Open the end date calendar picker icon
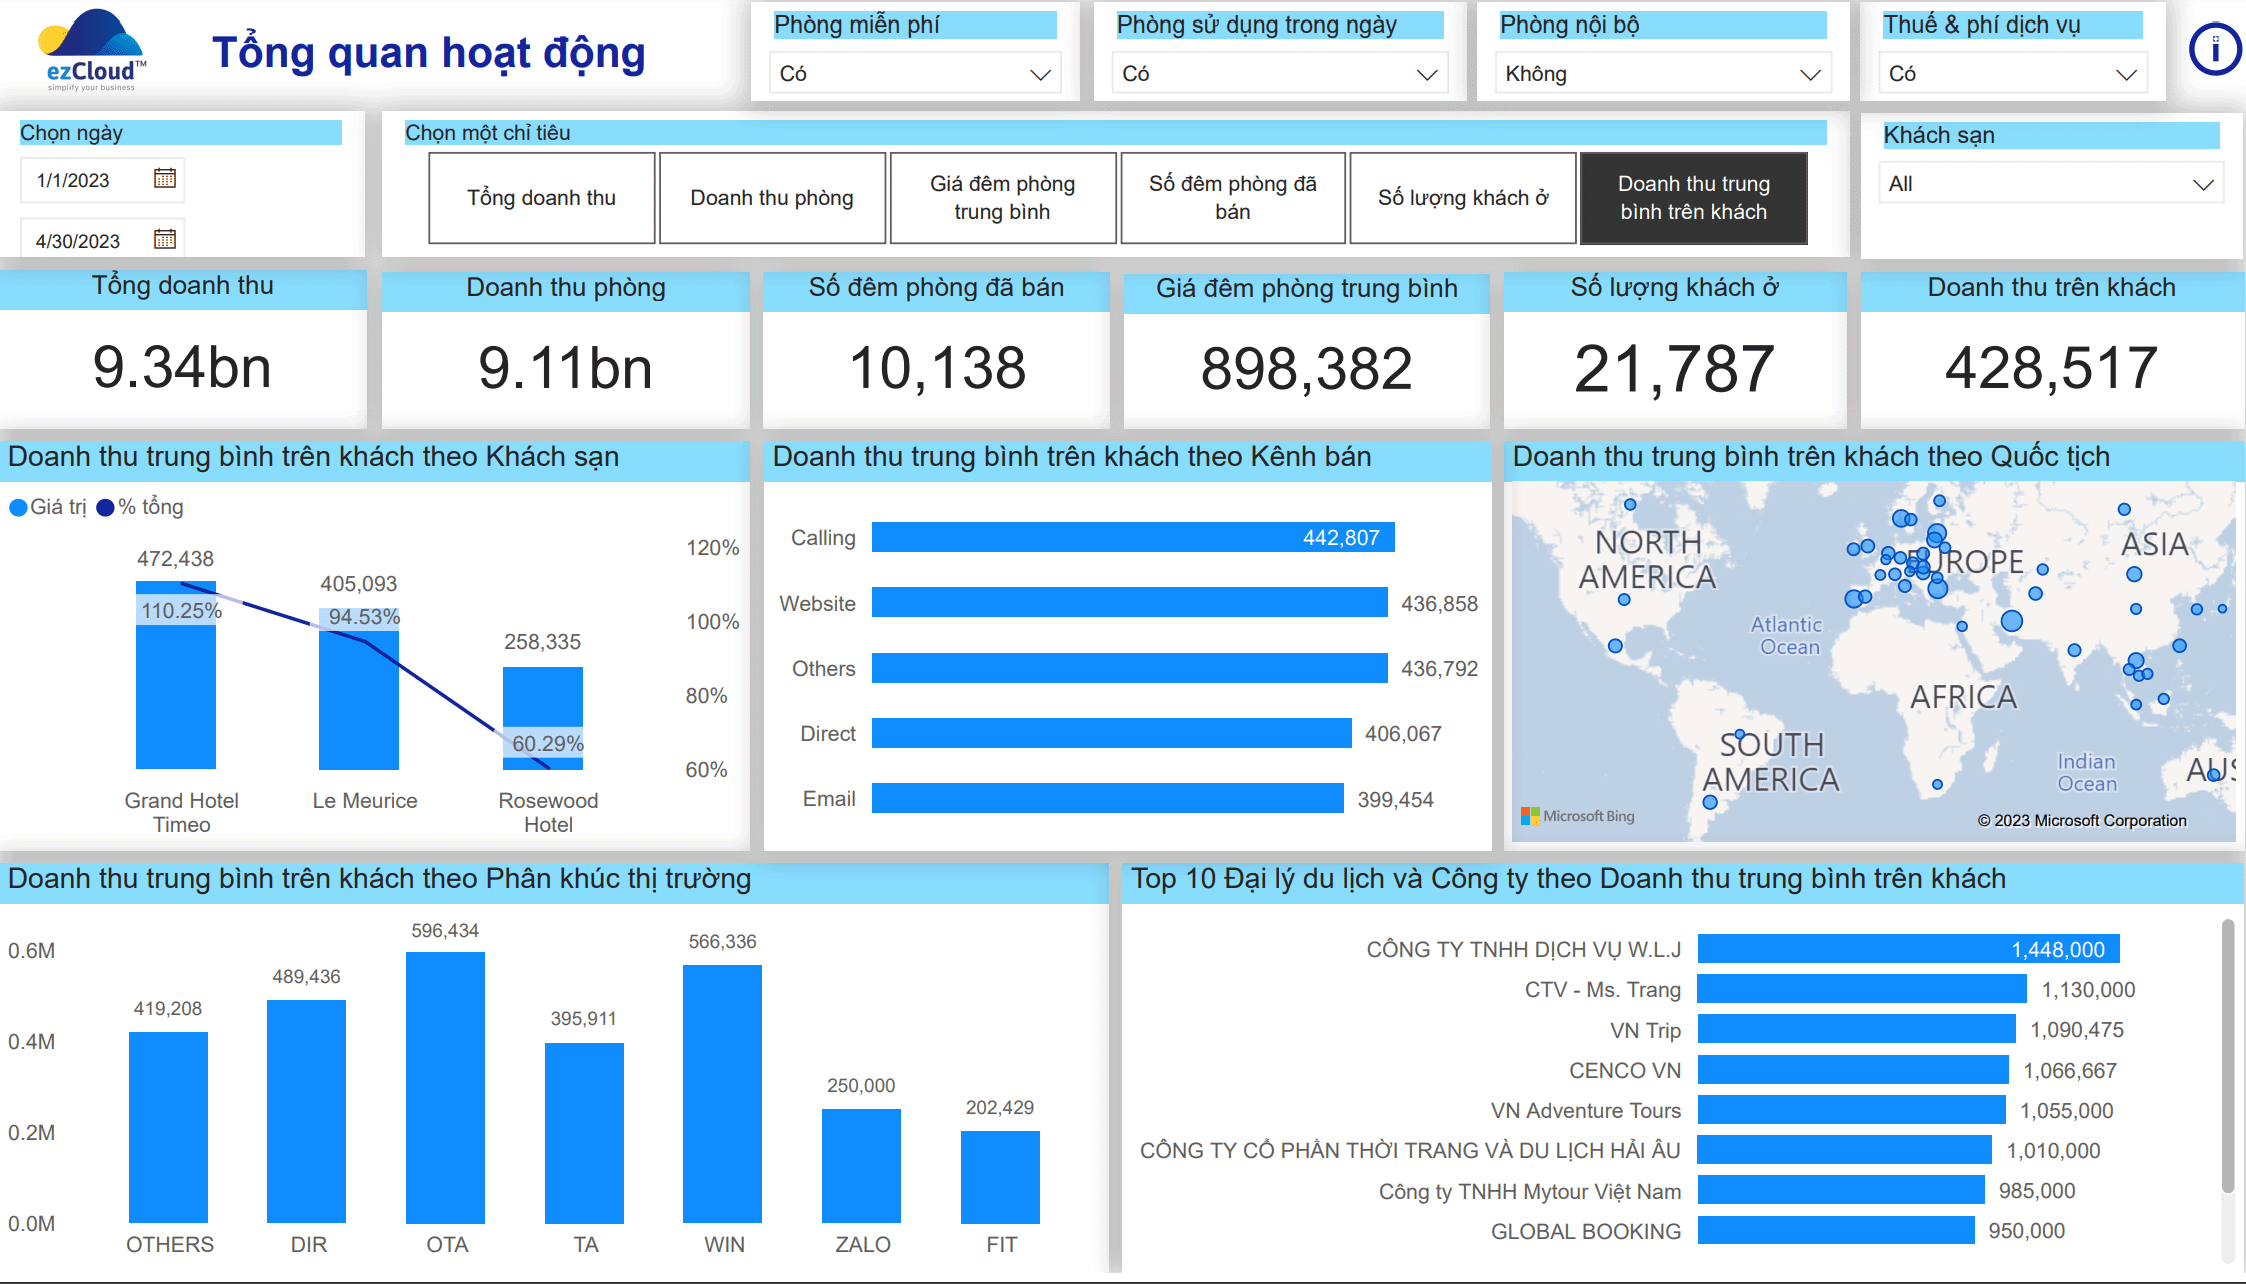Viewport: 2246px width, 1284px height. (165, 239)
